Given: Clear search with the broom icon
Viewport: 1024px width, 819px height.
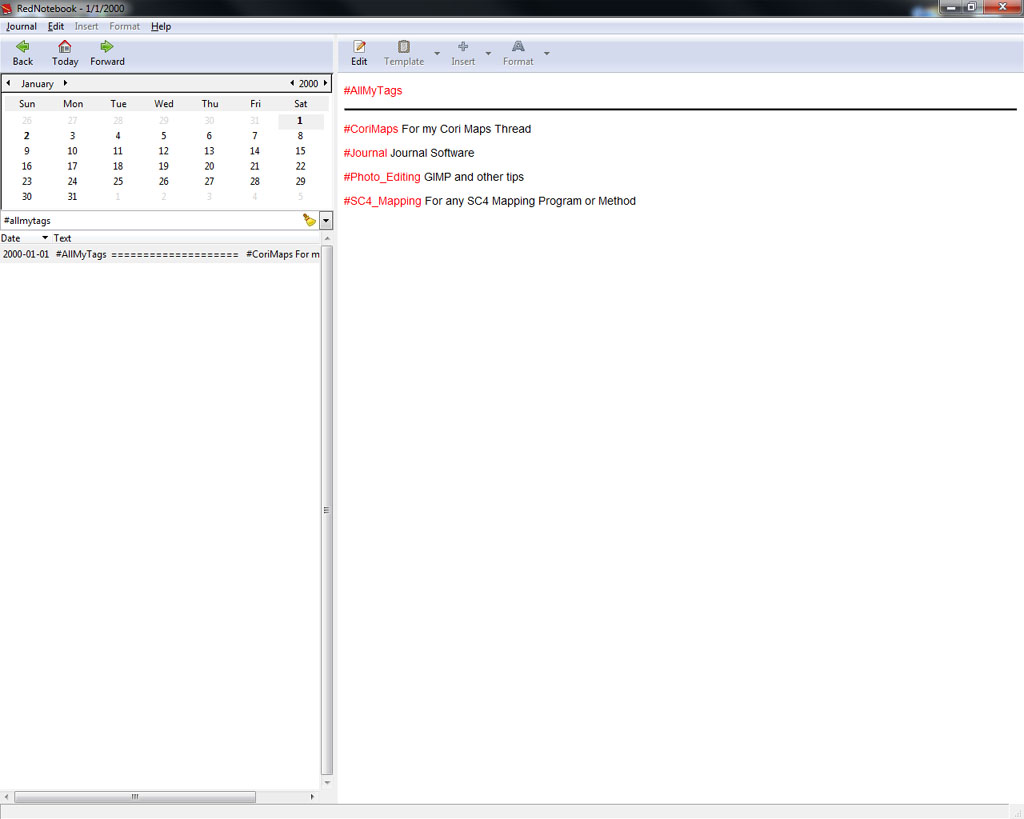Looking at the screenshot, I should 309,220.
